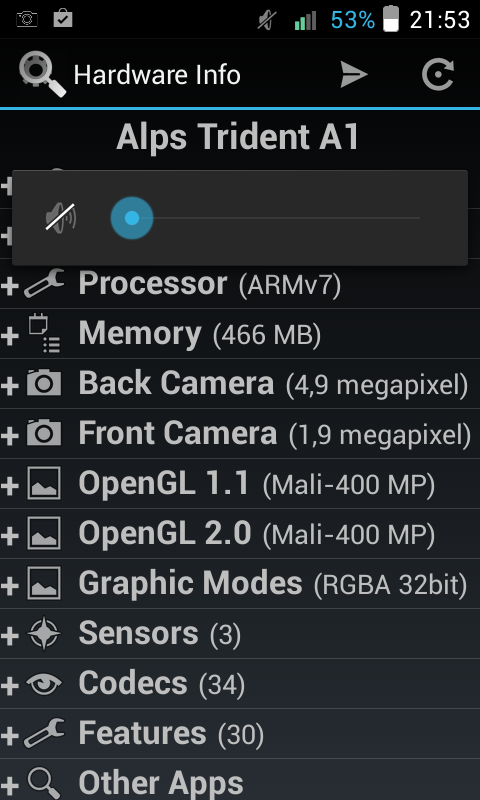
Task: Tap the eye icon next to Codecs
Action: [44, 684]
